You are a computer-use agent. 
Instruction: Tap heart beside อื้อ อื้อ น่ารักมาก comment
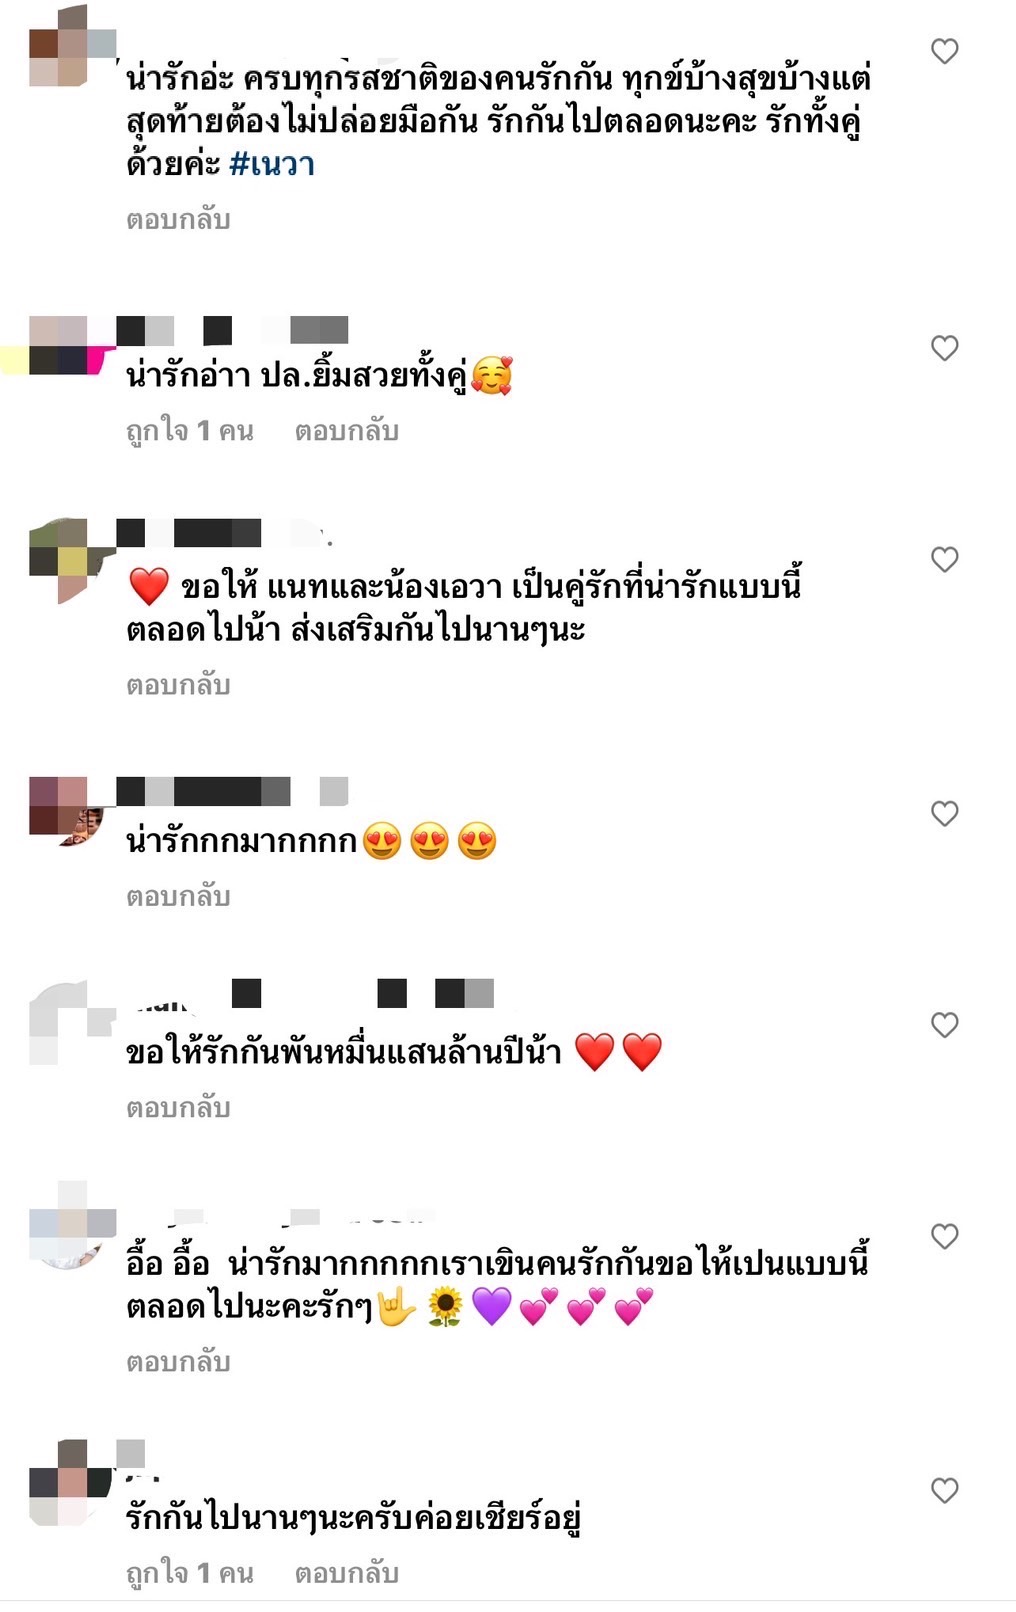click(945, 1236)
